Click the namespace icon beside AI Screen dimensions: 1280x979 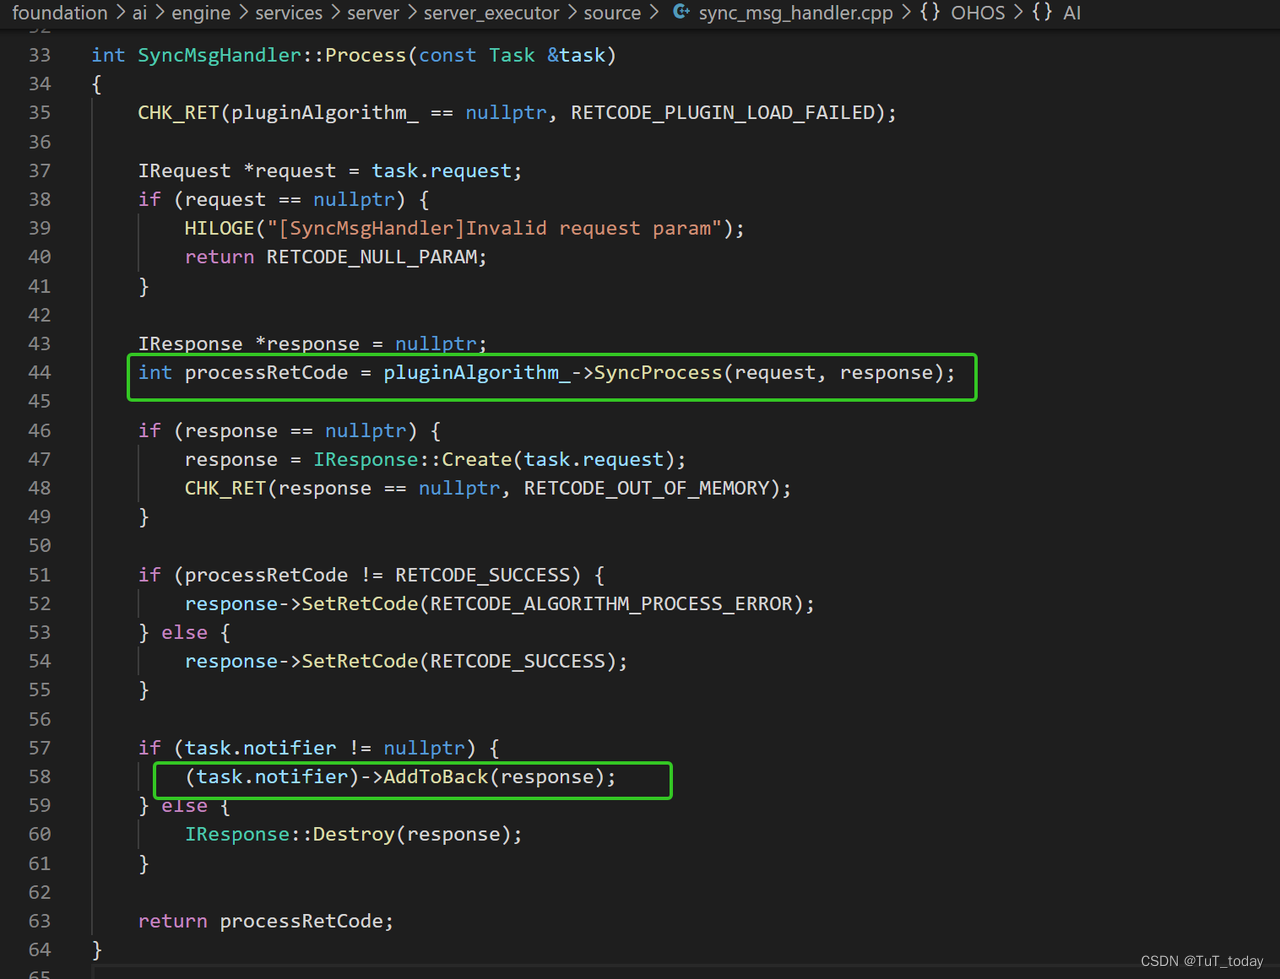pos(1043,12)
